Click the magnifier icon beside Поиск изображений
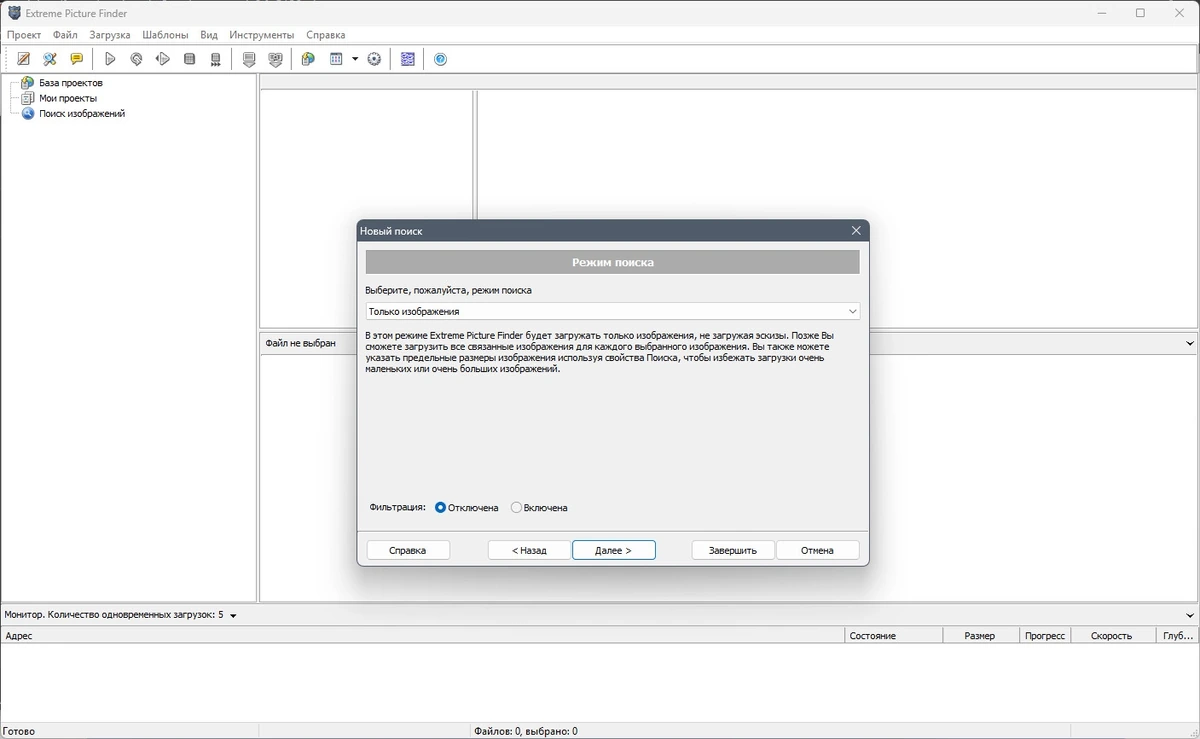Screen dimensions: 1200x739 (x=27, y=113)
